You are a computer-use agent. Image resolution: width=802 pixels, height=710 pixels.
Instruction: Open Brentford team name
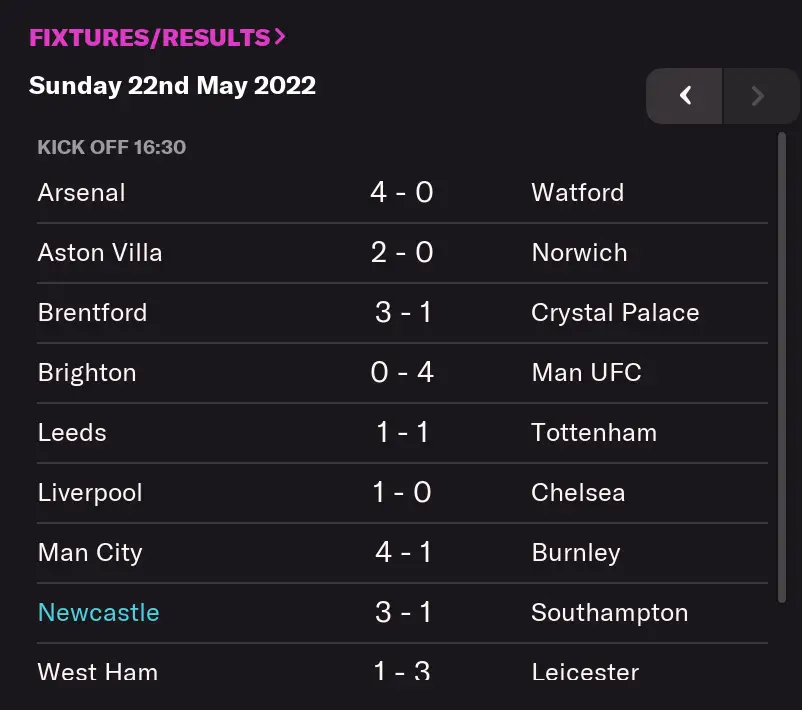pos(92,312)
